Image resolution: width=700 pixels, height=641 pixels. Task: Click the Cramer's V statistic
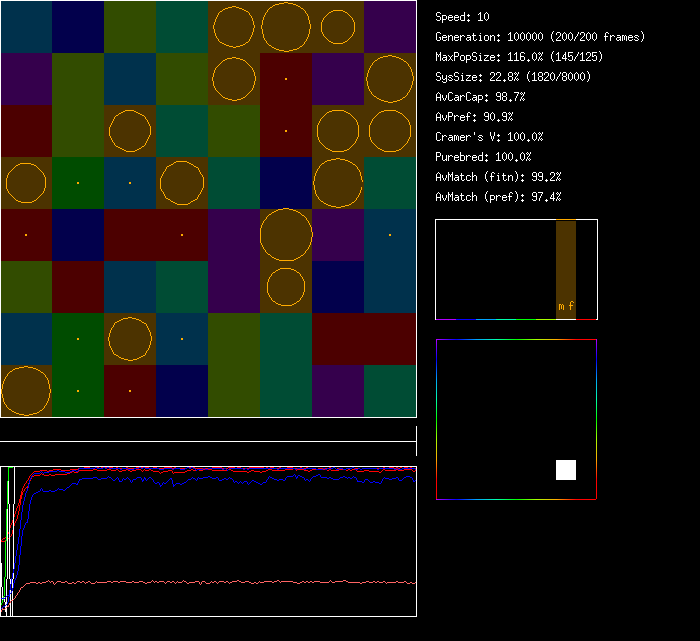tap(489, 137)
